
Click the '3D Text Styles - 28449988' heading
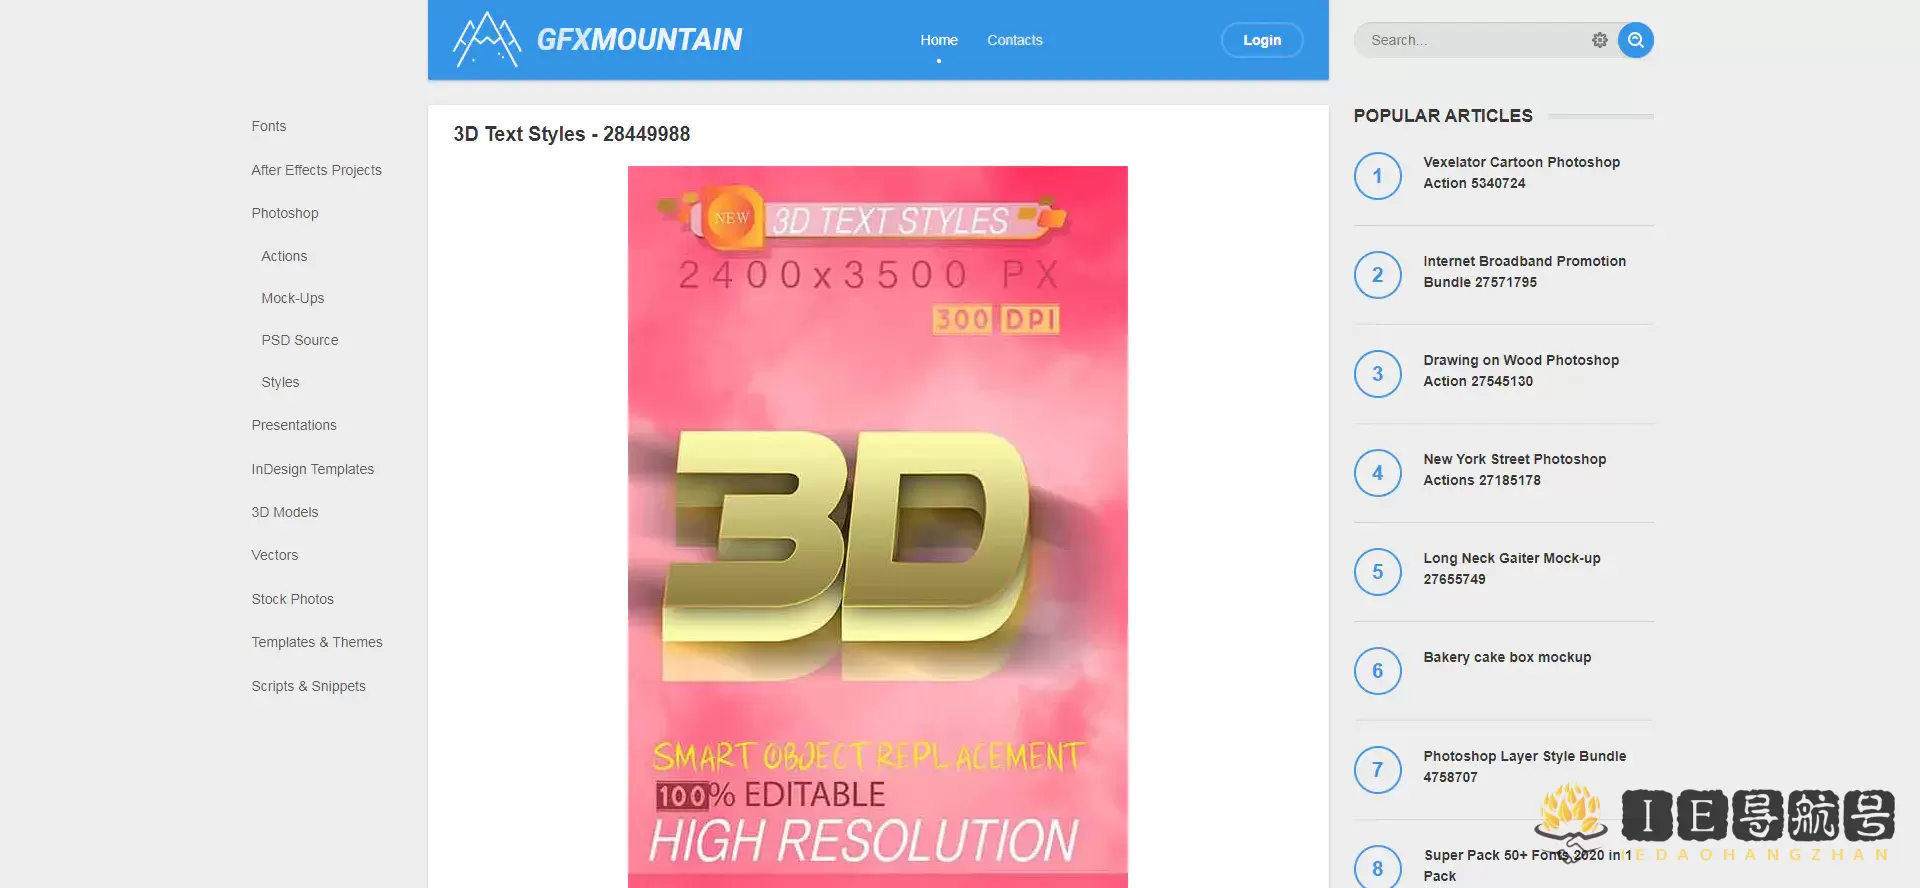tap(572, 134)
